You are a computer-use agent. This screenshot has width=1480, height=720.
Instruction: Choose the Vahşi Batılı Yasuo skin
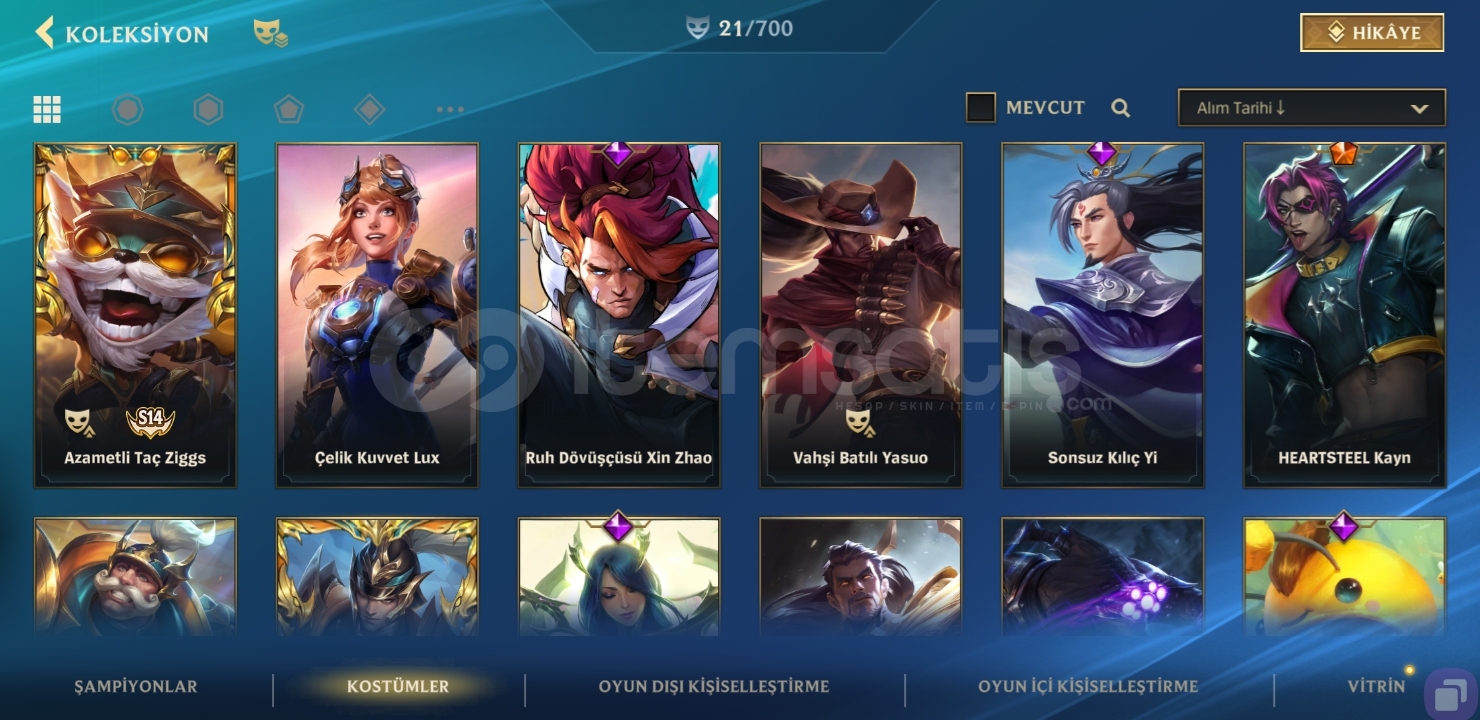[861, 315]
